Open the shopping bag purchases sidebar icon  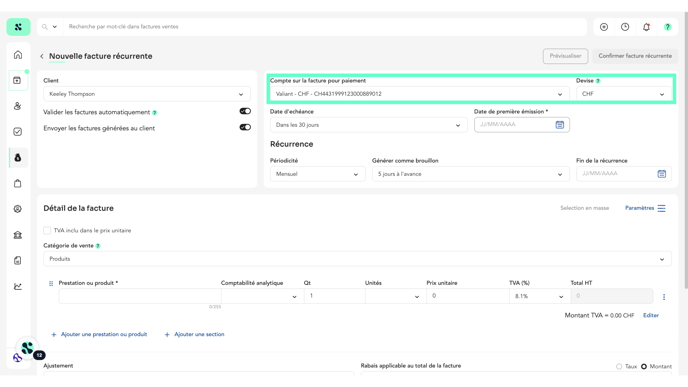point(18,183)
